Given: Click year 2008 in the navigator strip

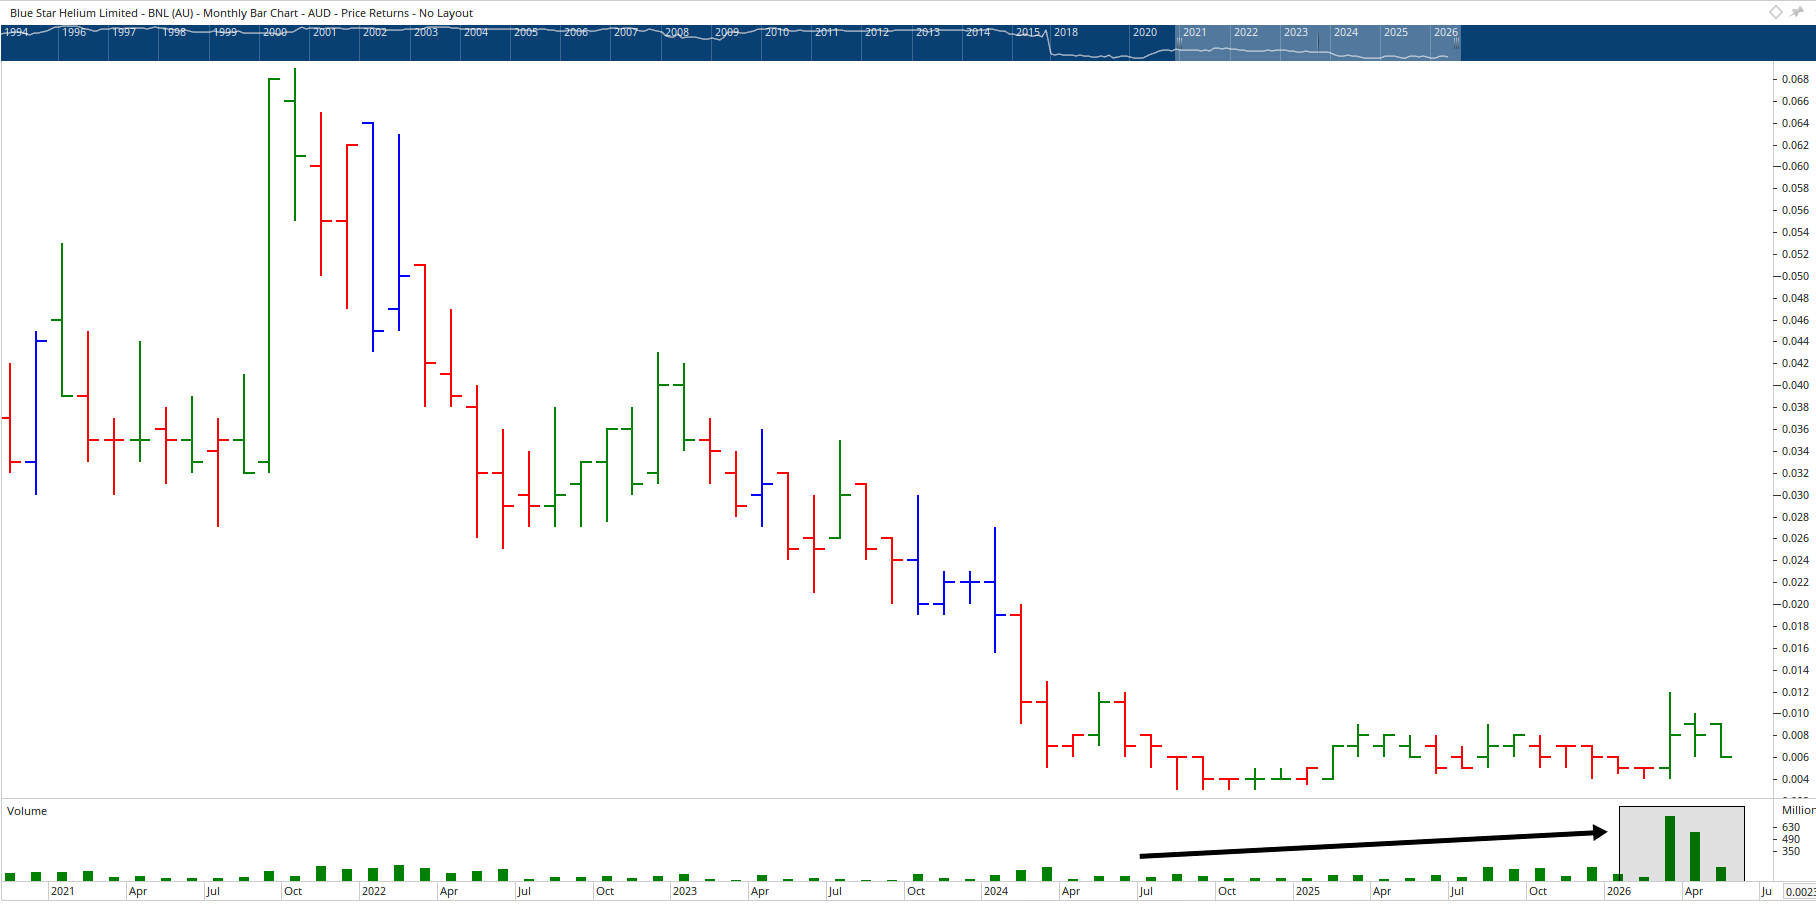Looking at the screenshot, I should tap(677, 32).
